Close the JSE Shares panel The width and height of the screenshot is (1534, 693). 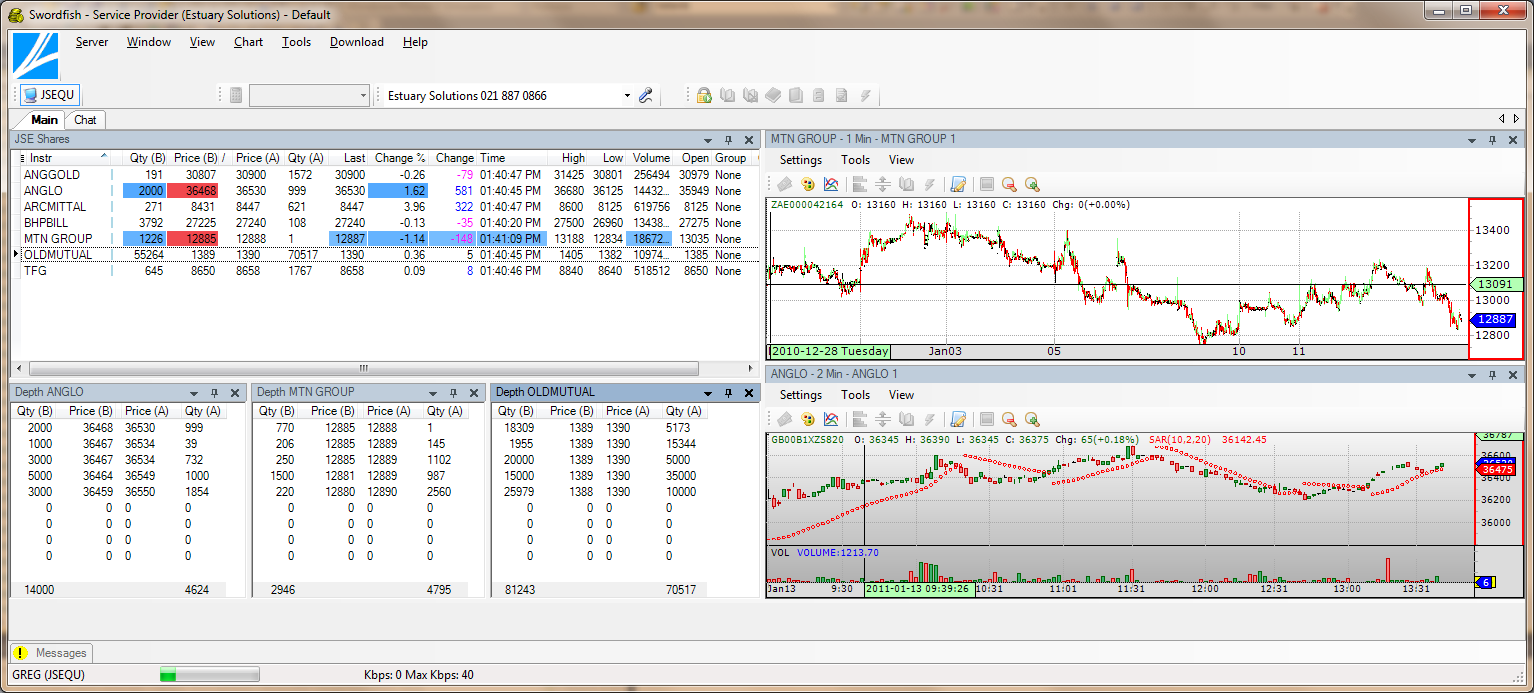750,140
